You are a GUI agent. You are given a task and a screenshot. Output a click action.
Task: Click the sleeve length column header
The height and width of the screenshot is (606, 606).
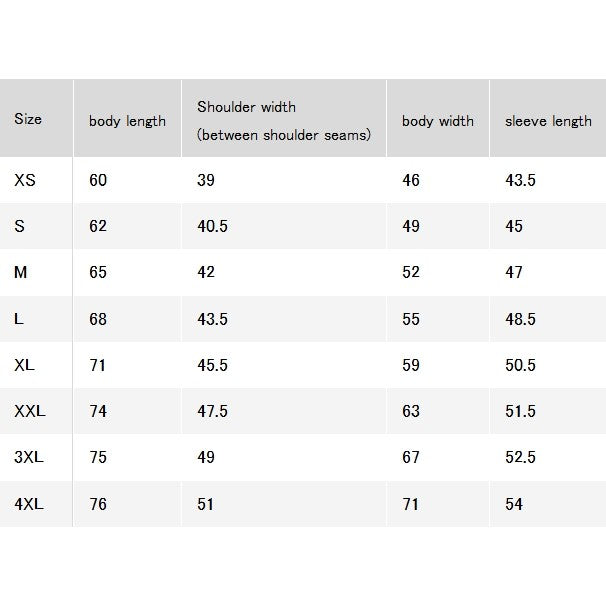pos(548,121)
